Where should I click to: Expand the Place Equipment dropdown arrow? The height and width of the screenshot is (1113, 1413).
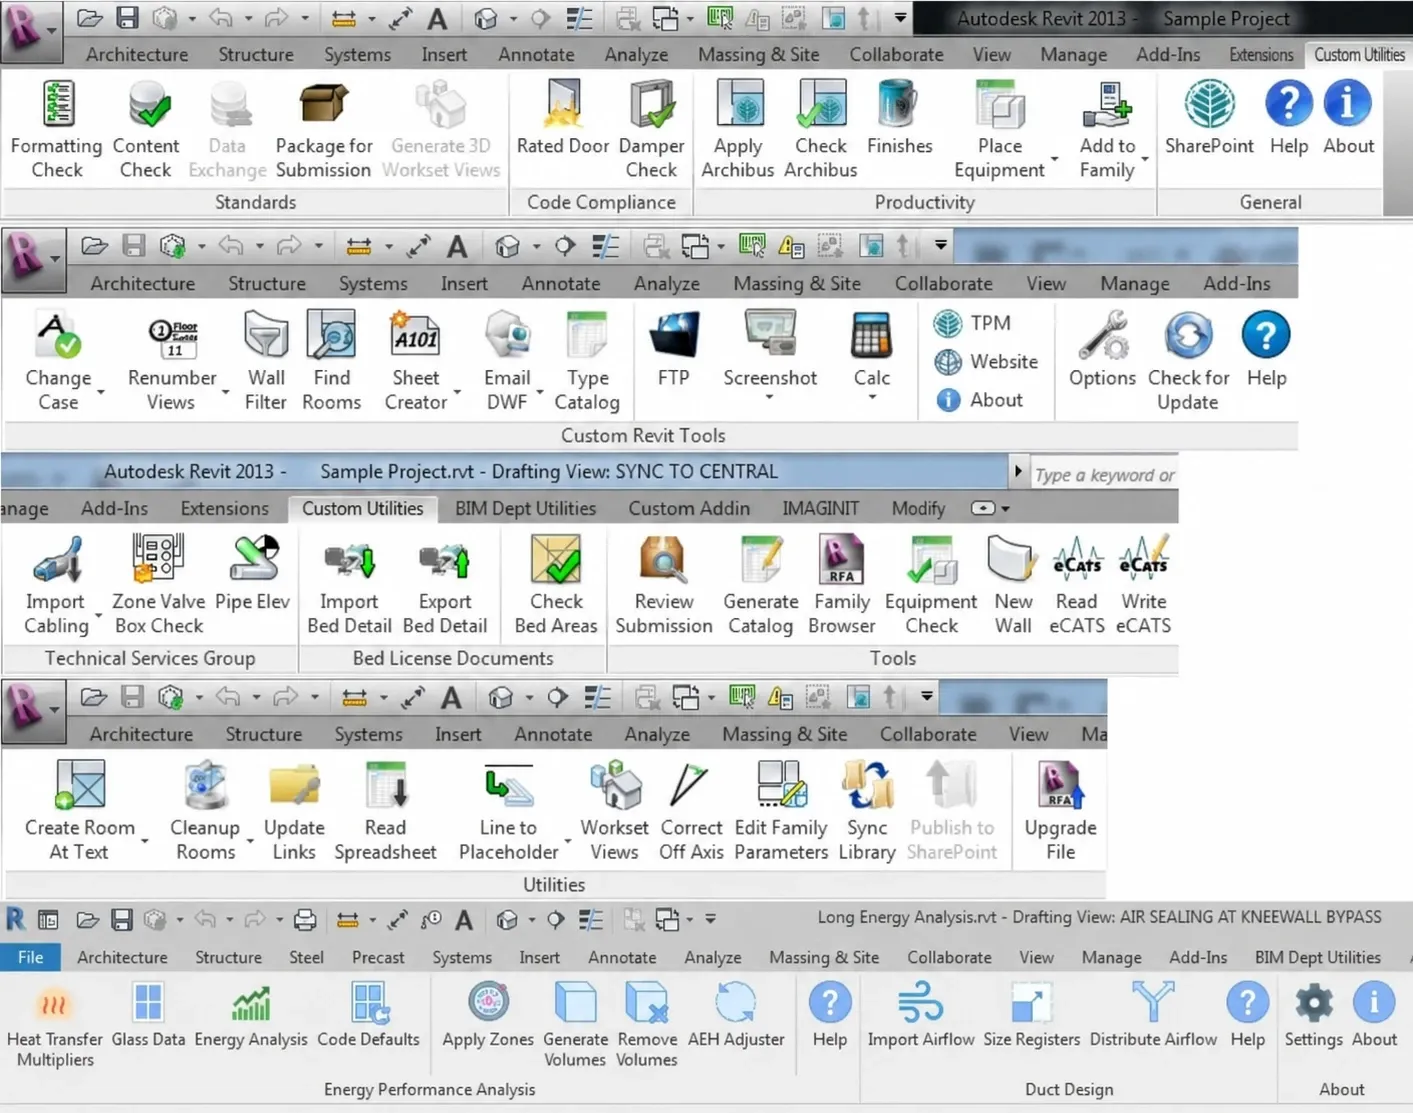click(1054, 161)
